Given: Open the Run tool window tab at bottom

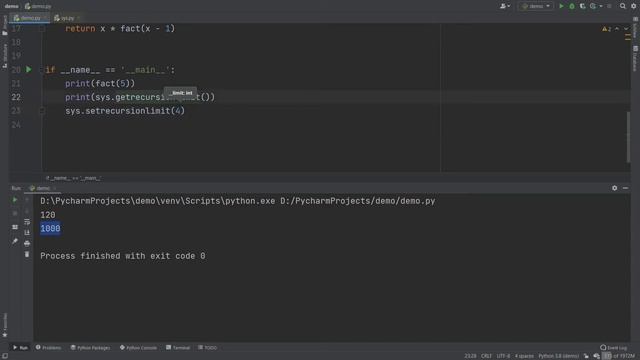Looking at the screenshot, I should pyautogui.click(x=20, y=348).
